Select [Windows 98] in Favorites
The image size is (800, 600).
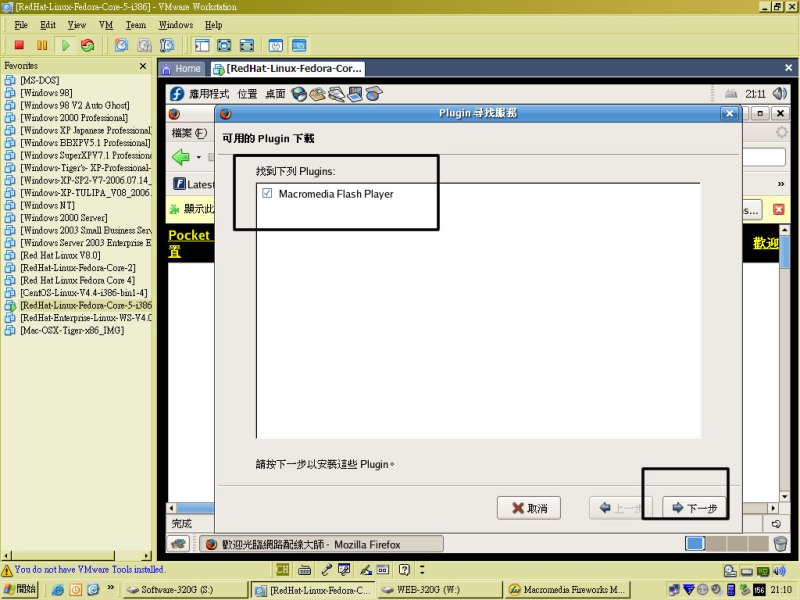click(46, 93)
